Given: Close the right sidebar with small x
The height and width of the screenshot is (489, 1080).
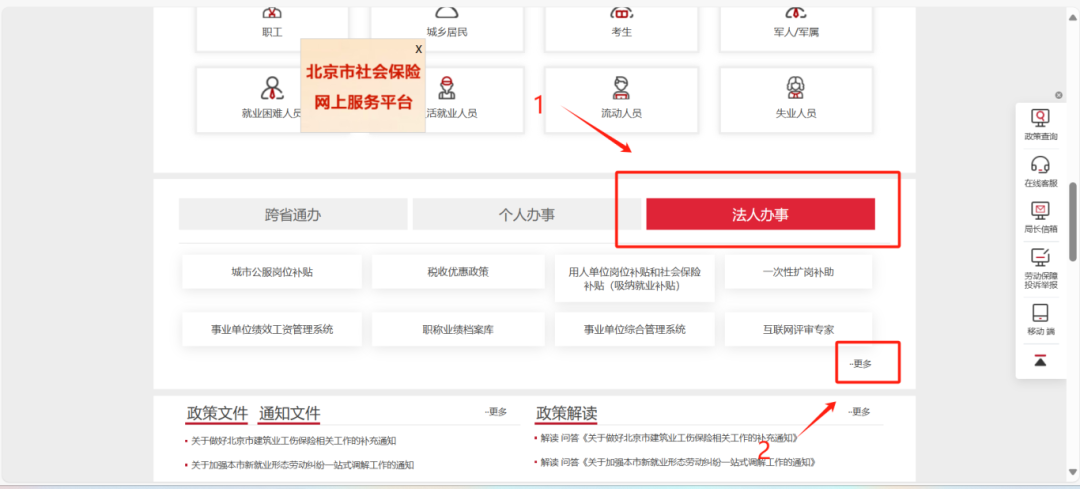Looking at the screenshot, I should pos(1059,95).
